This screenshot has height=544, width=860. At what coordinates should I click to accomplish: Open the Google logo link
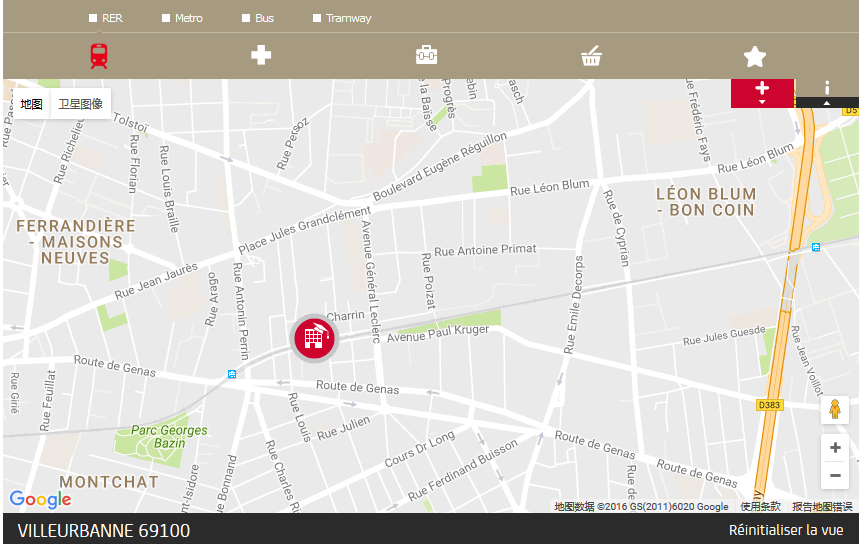click(41, 499)
